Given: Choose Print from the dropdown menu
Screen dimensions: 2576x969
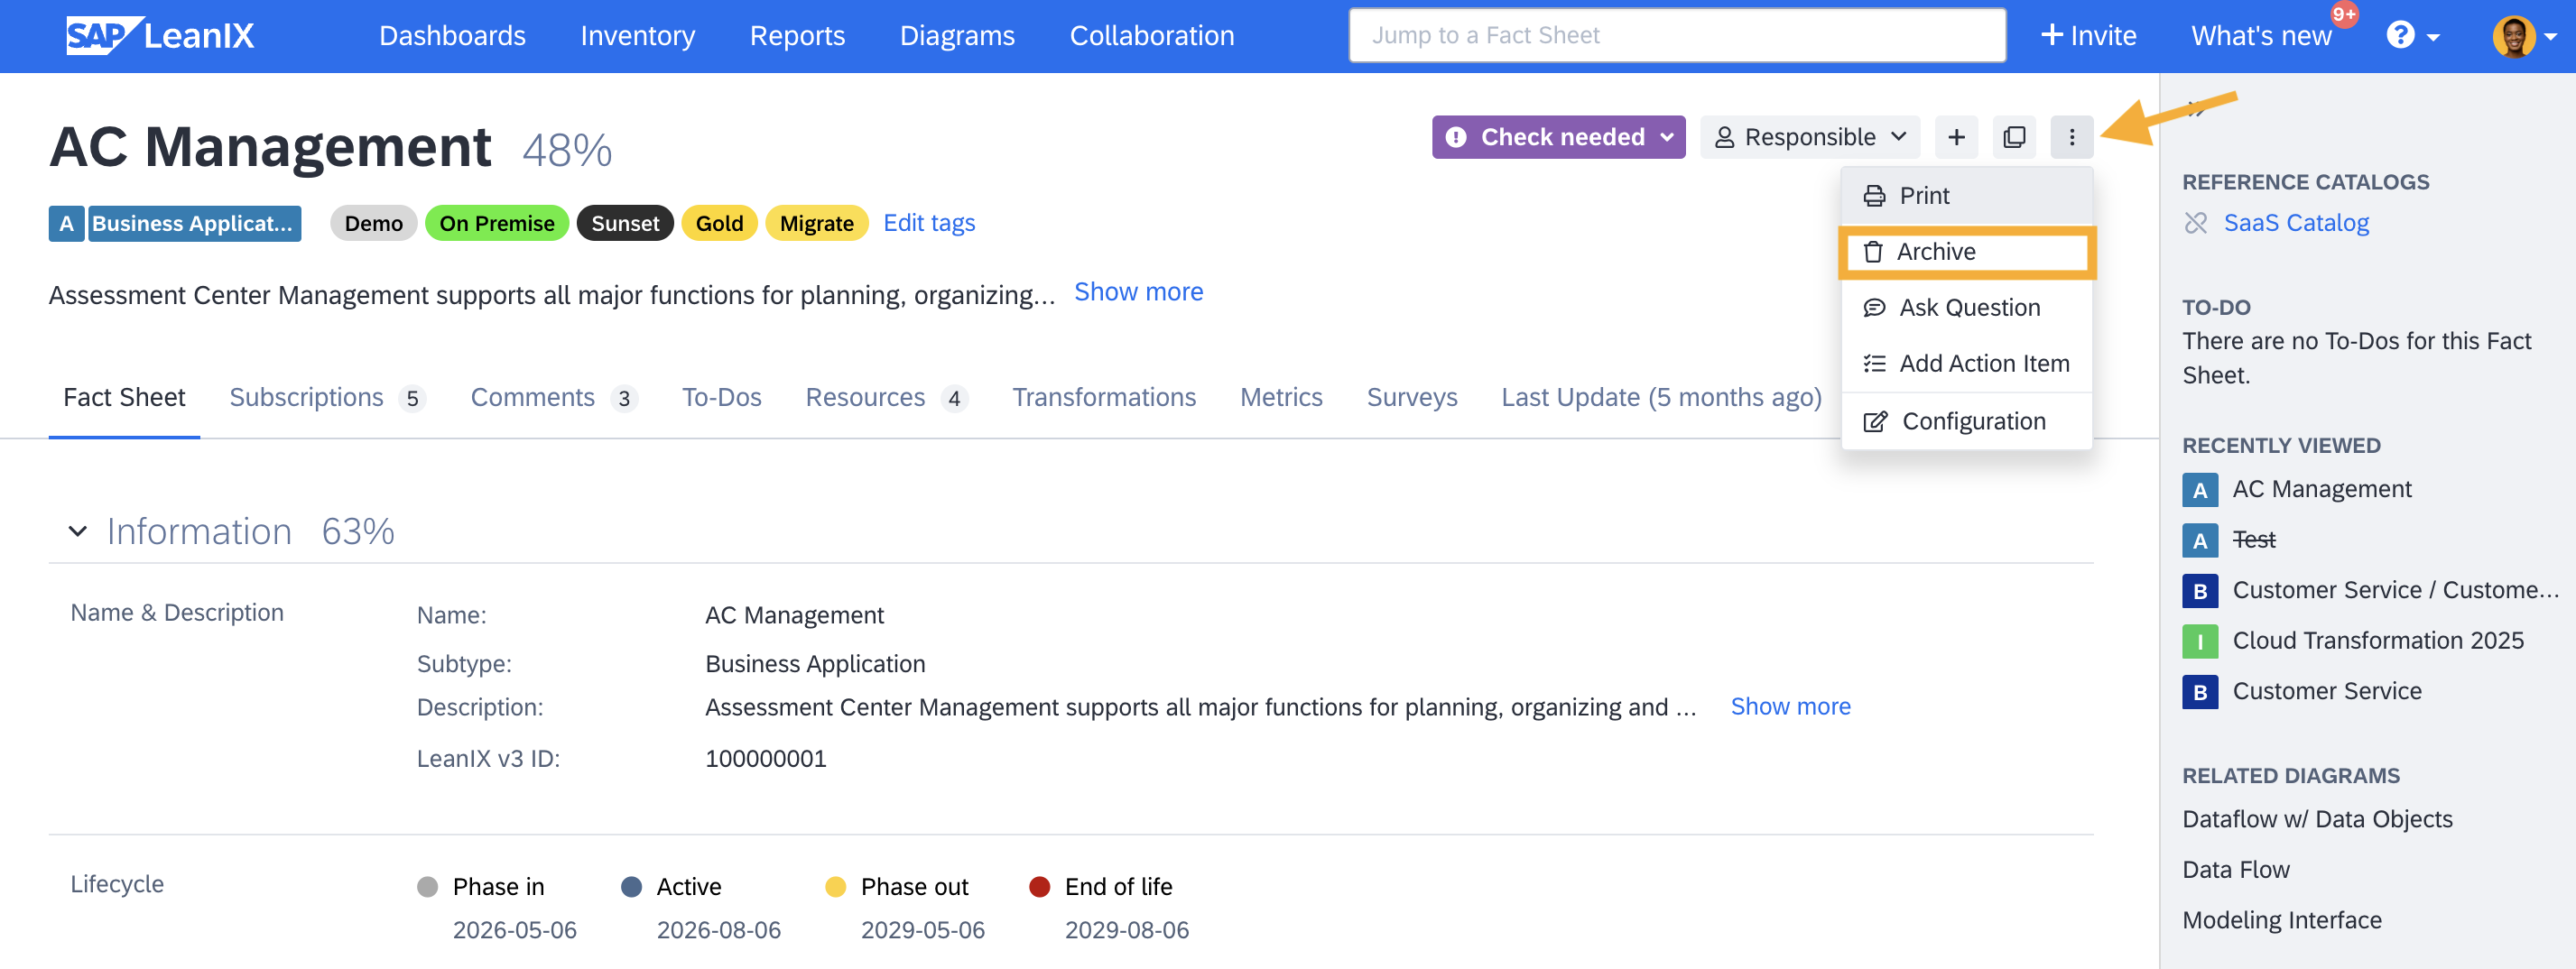Looking at the screenshot, I should [x=1966, y=196].
